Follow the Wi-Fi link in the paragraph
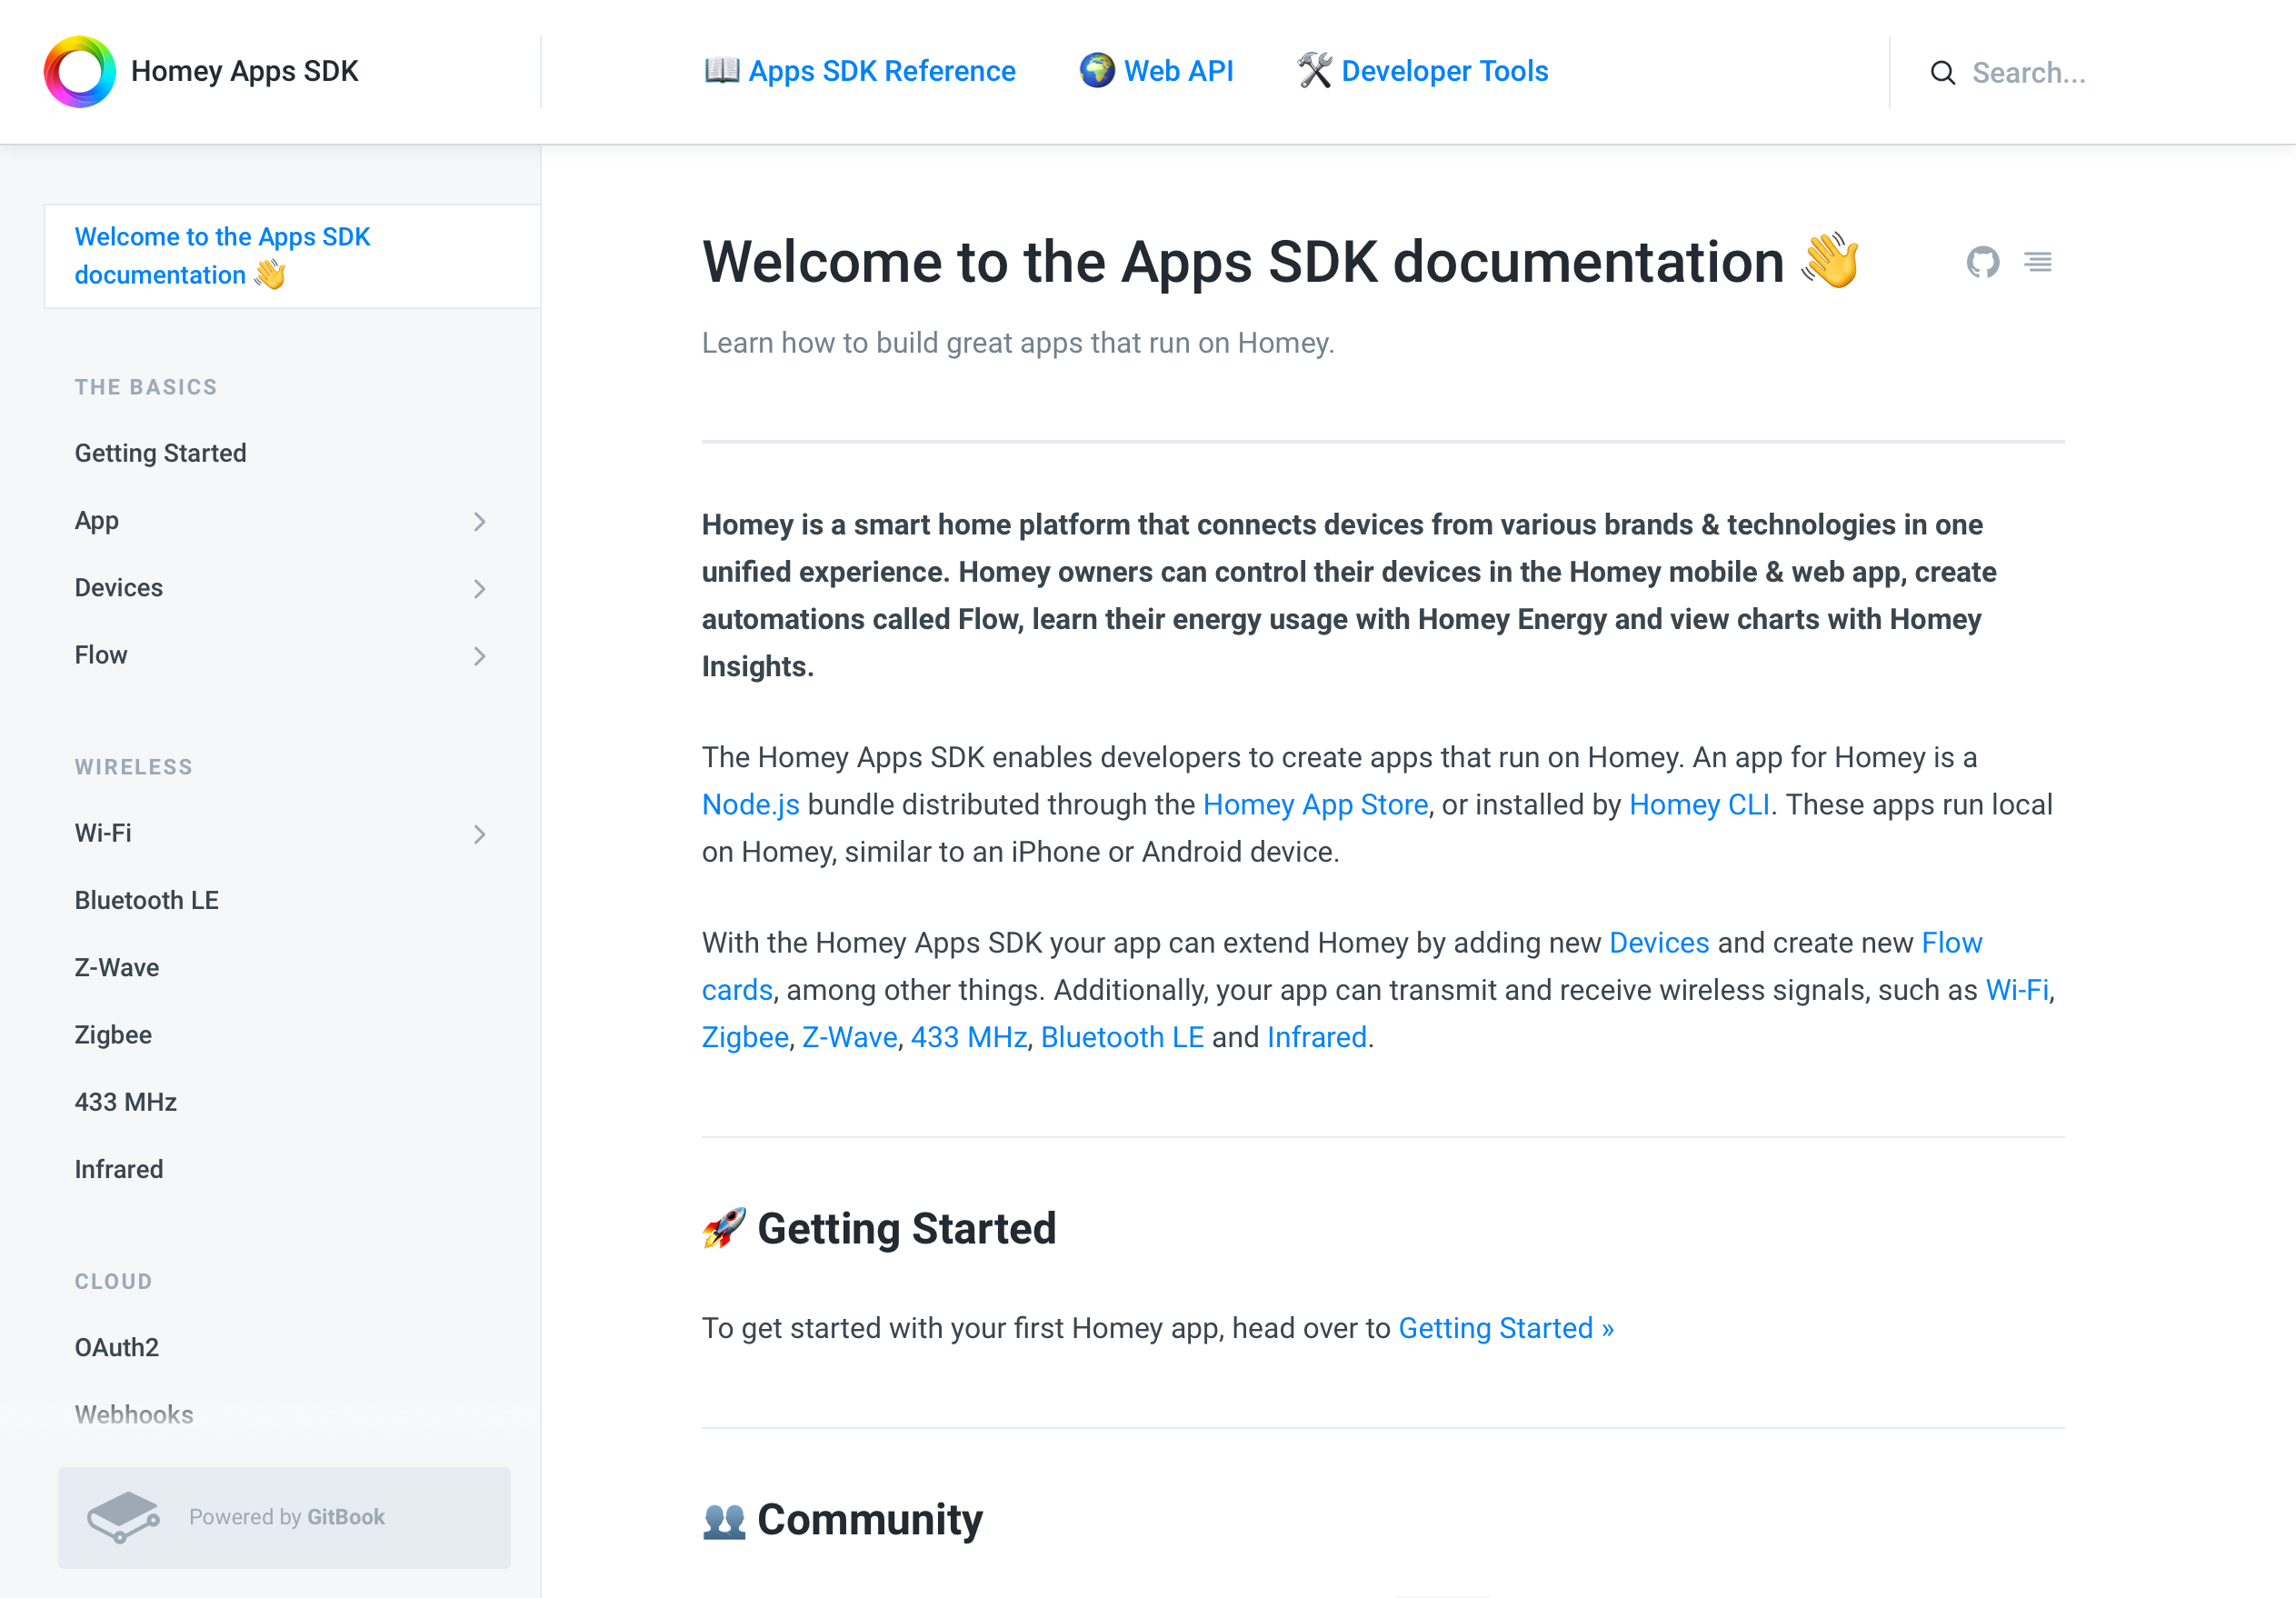 2017,990
